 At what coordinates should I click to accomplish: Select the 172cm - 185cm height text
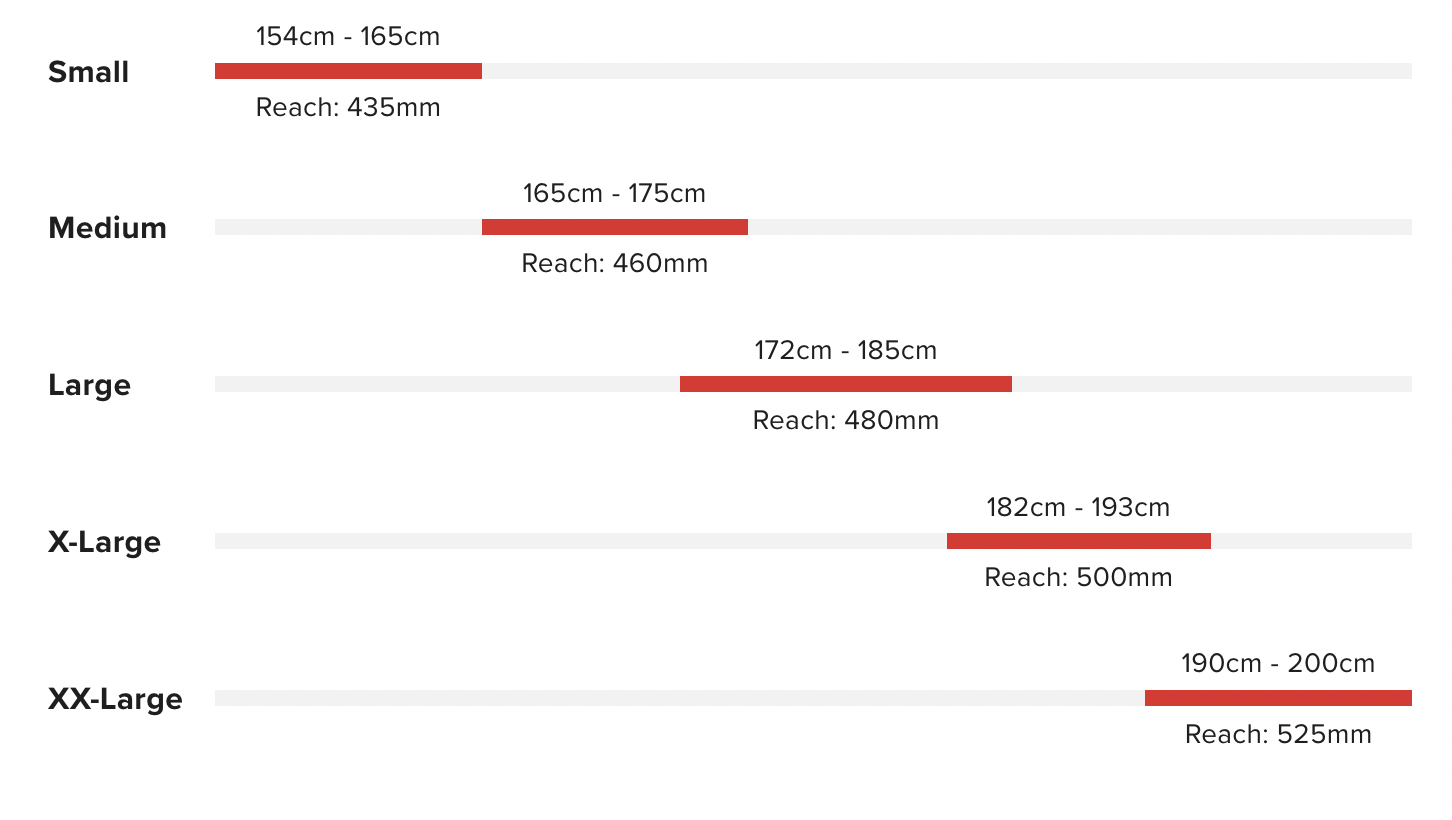click(x=846, y=350)
